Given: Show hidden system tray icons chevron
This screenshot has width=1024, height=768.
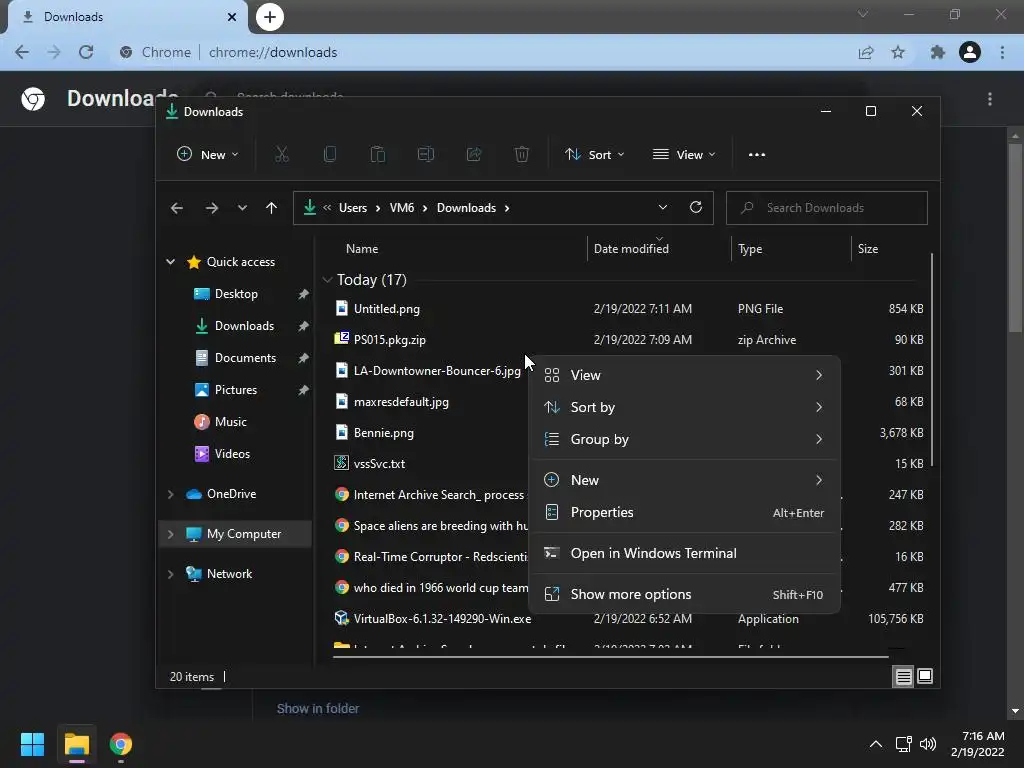Looking at the screenshot, I should click(x=876, y=744).
